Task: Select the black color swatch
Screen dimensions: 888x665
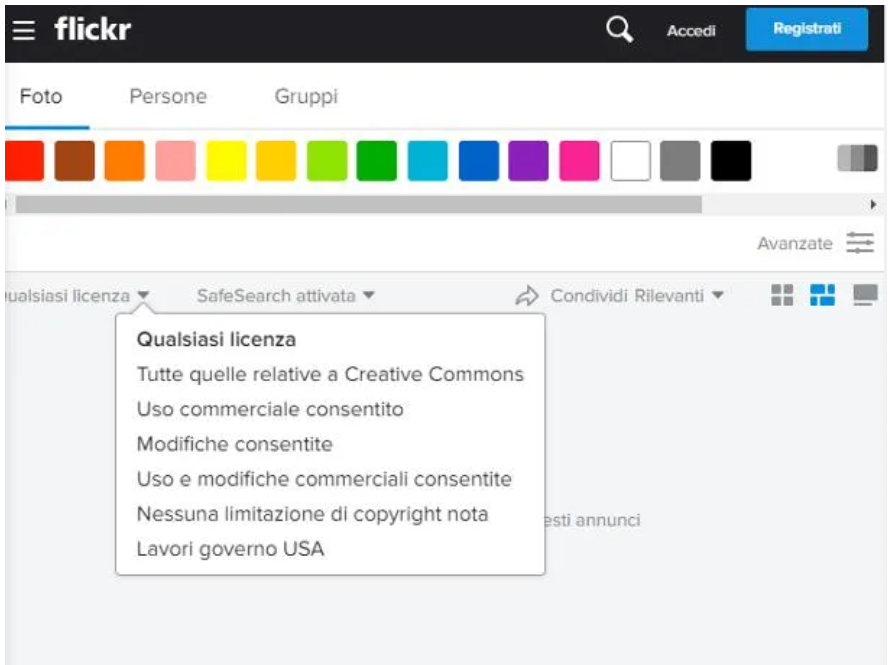Action: point(731,161)
